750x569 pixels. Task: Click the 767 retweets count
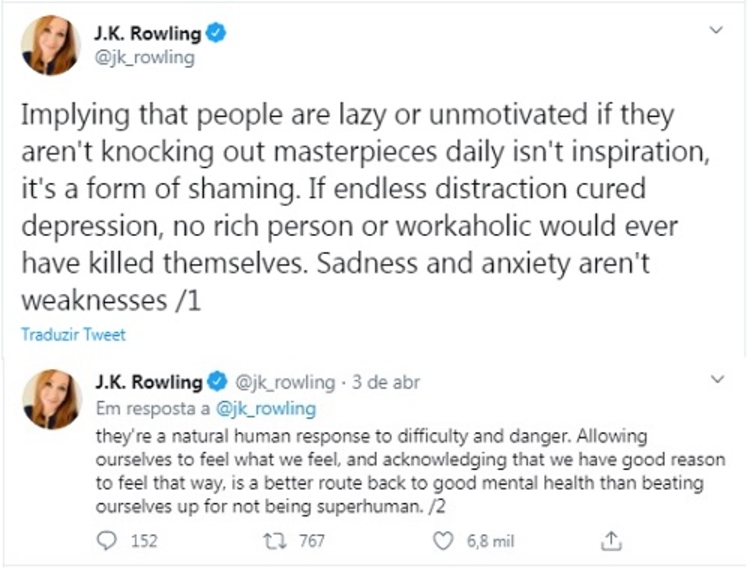point(313,541)
